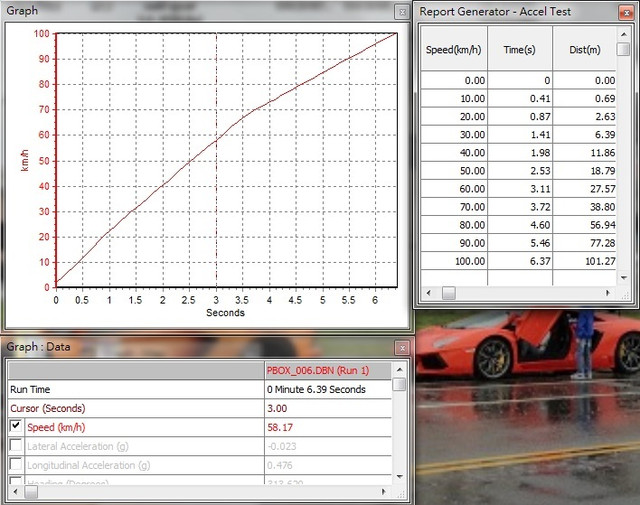The width and height of the screenshot is (640, 505).
Task: Enable the Lateral Acceleration (g) checkbox
Action: (16, 445)
